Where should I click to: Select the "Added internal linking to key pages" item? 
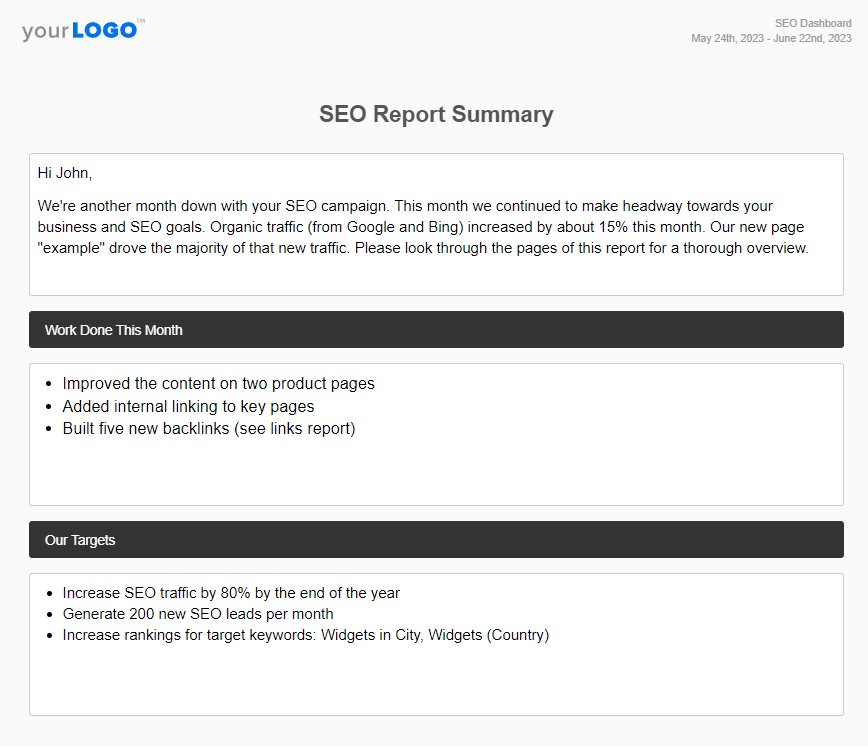(188, 406)
